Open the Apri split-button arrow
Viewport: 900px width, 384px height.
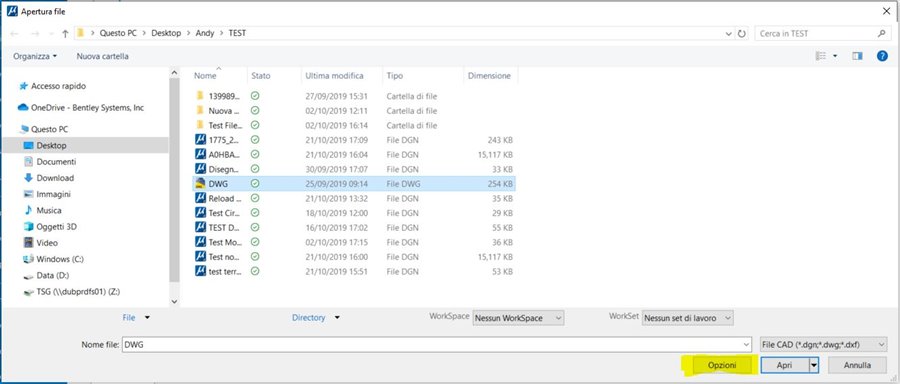pos(814,365)
